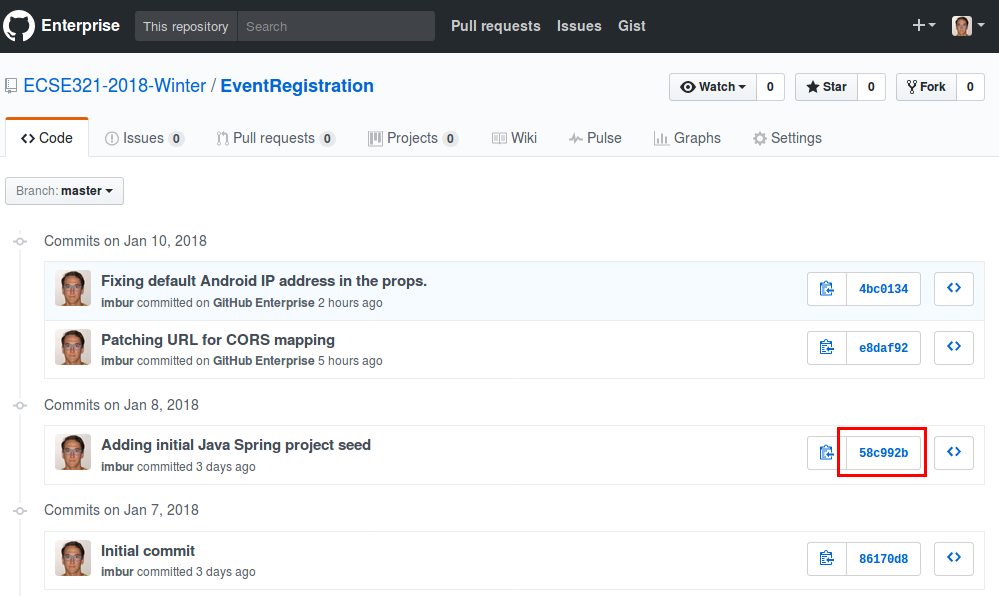Open commit Fixing default Android IP address
This screenshot has height=596, width=999.
pyautogui.click(x=264, y=281)
